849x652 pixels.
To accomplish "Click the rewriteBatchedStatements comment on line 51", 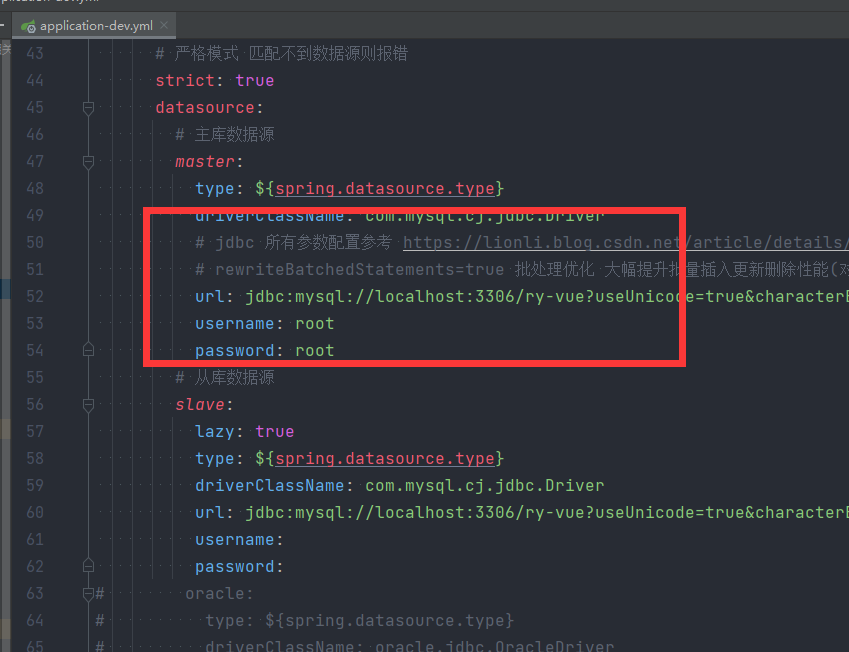I will [521, 270].
